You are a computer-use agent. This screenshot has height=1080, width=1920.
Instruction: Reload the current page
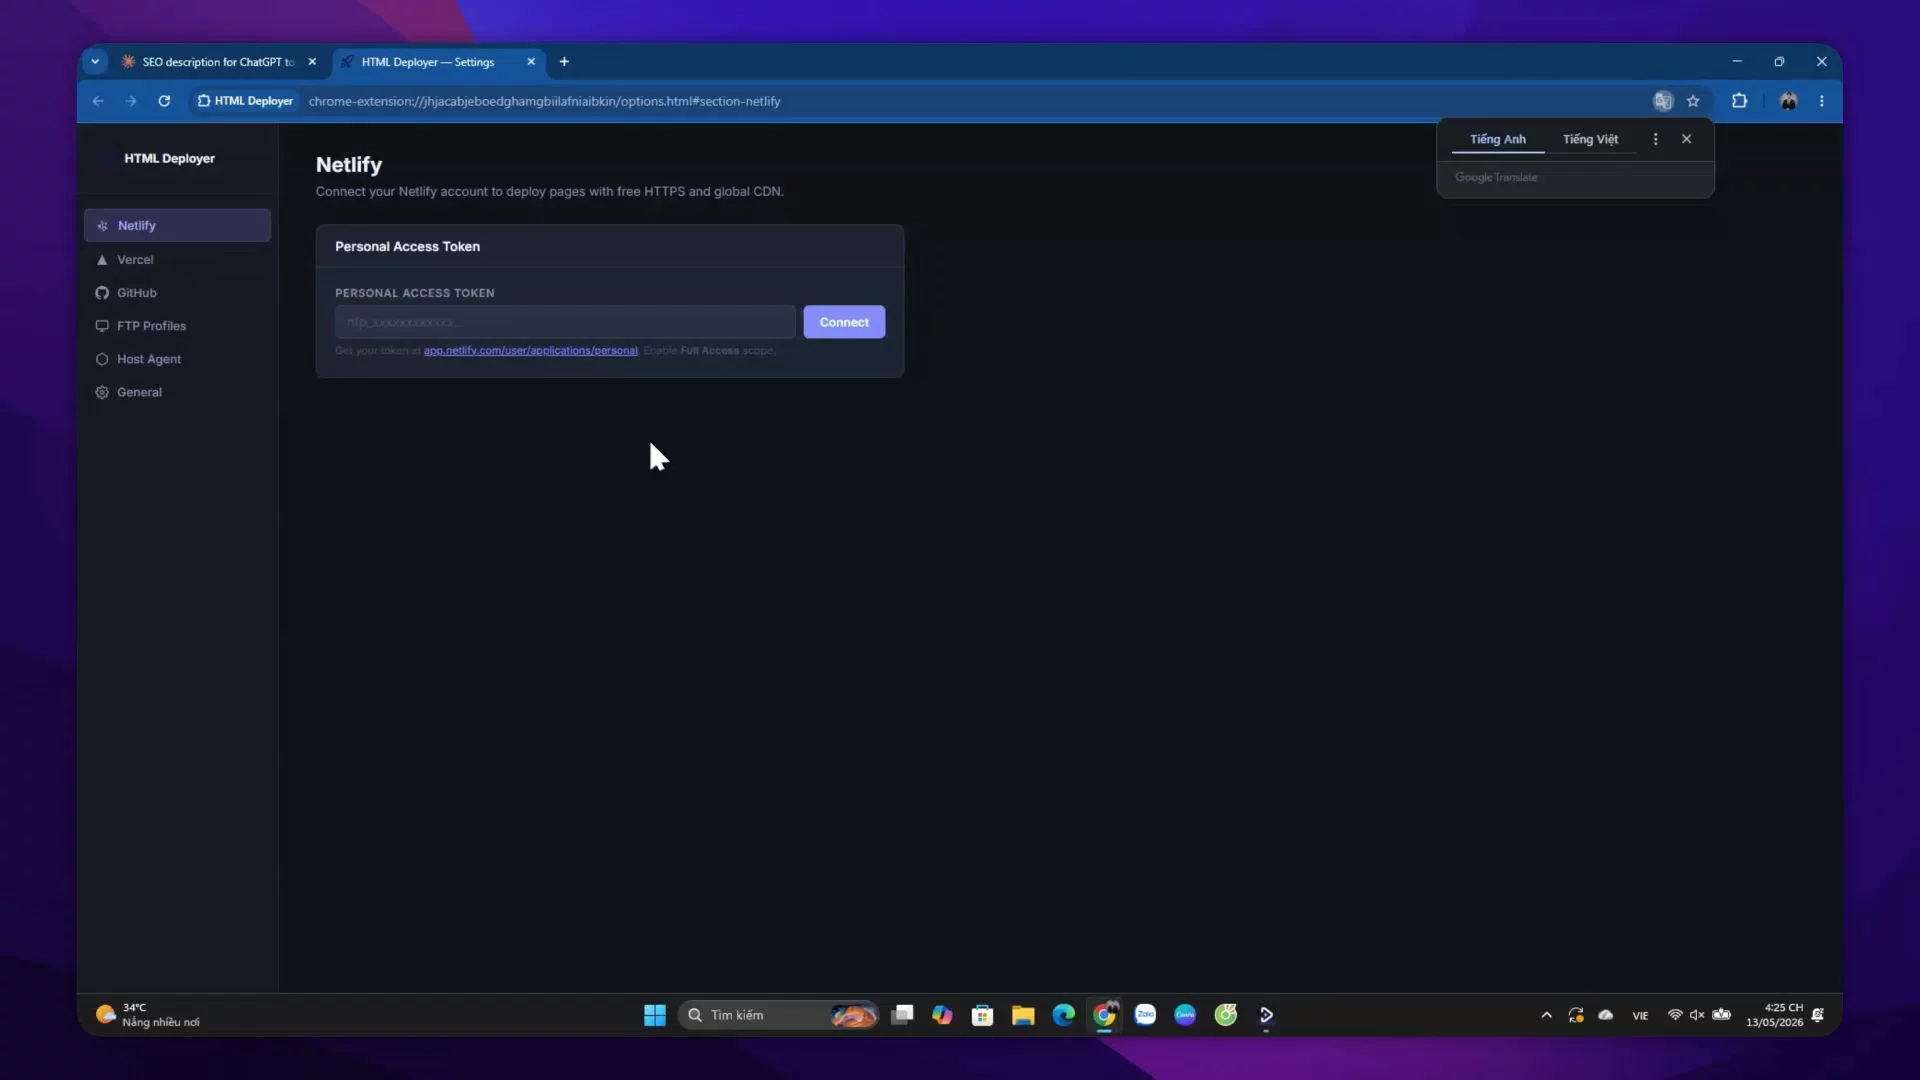[x=164, y=101]
